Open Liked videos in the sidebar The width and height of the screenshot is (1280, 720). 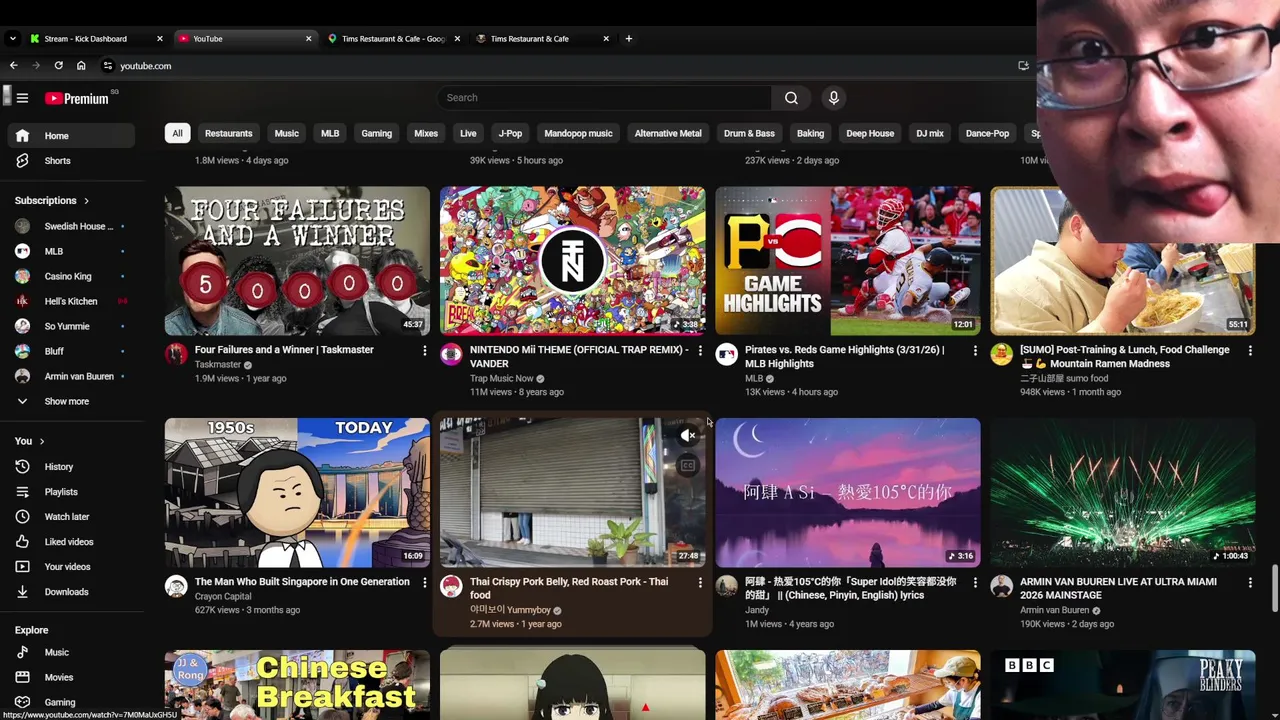click(x=71, y=542)
